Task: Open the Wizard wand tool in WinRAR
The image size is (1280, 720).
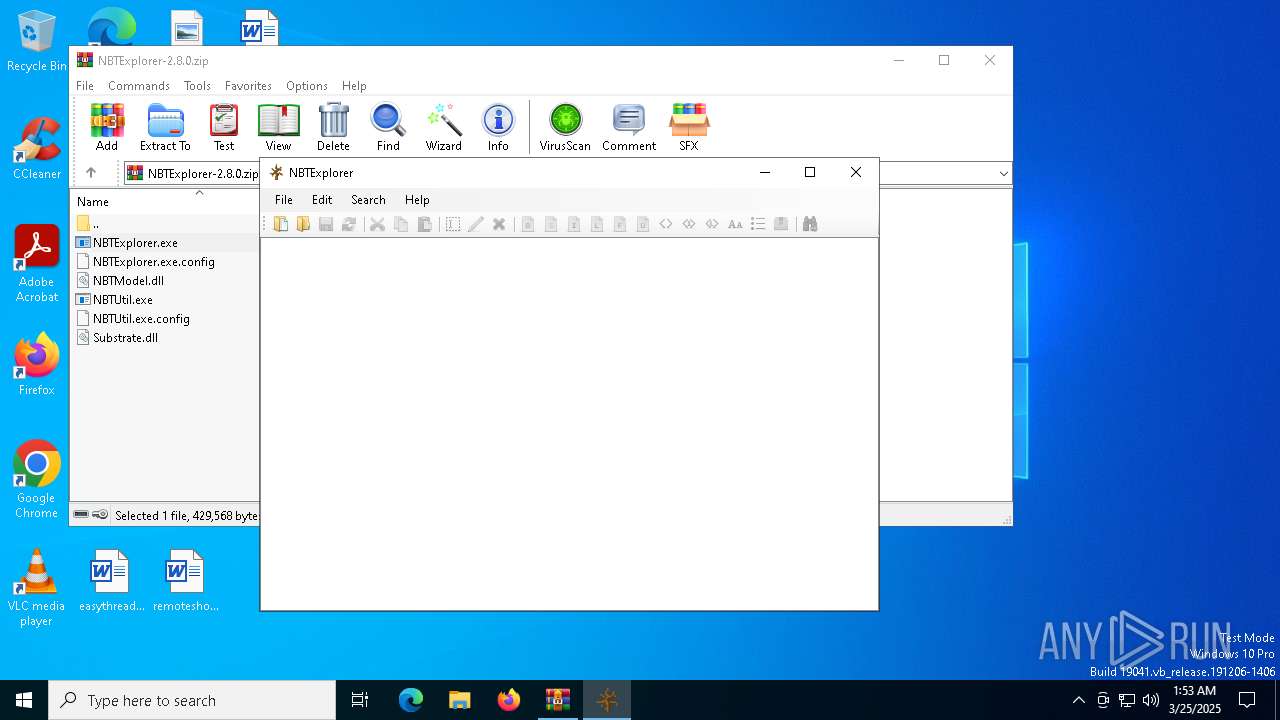Action: [x=443, y=127]
